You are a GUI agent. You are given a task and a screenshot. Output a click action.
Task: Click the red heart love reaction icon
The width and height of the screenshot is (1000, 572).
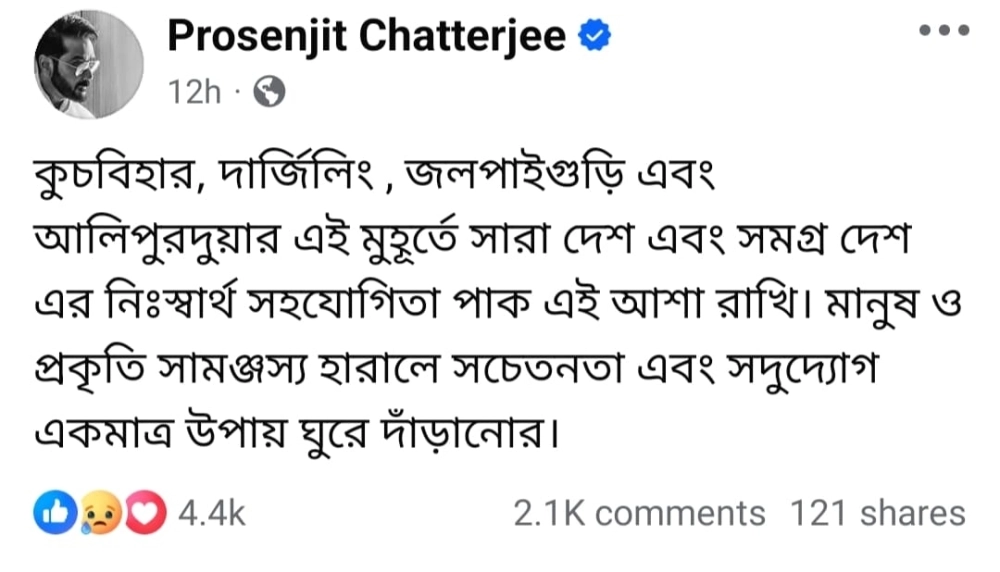pyautogui.click(x=146, y=514)
